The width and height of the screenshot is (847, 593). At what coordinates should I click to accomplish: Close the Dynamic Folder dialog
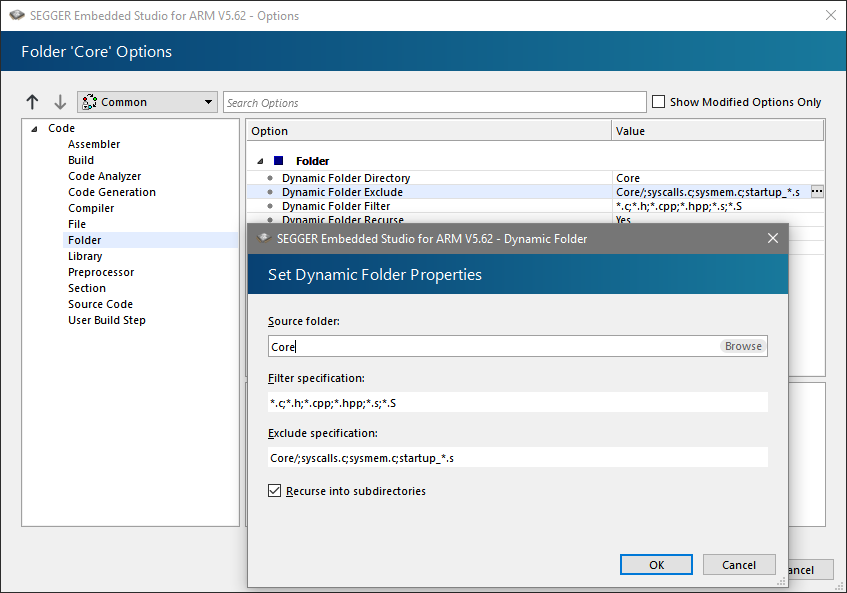point(772,238)
